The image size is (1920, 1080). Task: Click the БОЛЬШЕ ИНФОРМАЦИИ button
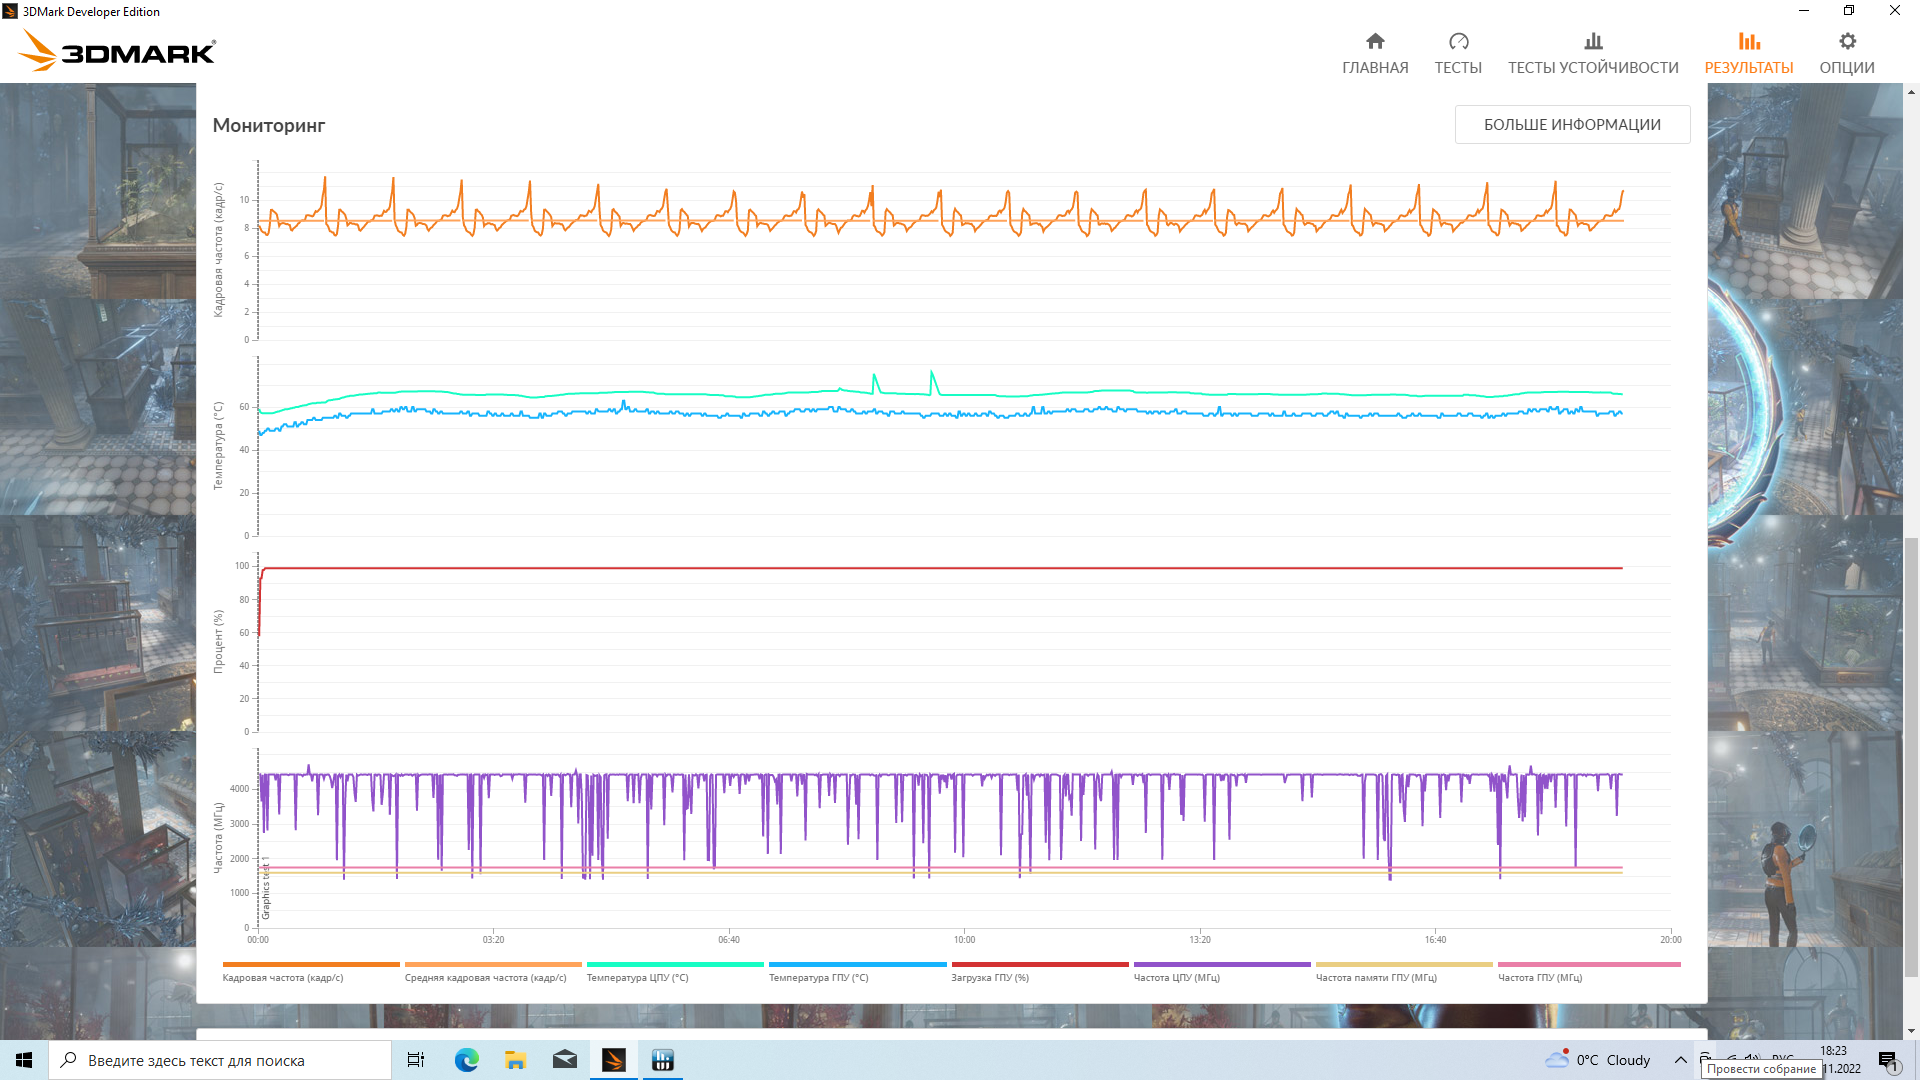point(1572,125)
